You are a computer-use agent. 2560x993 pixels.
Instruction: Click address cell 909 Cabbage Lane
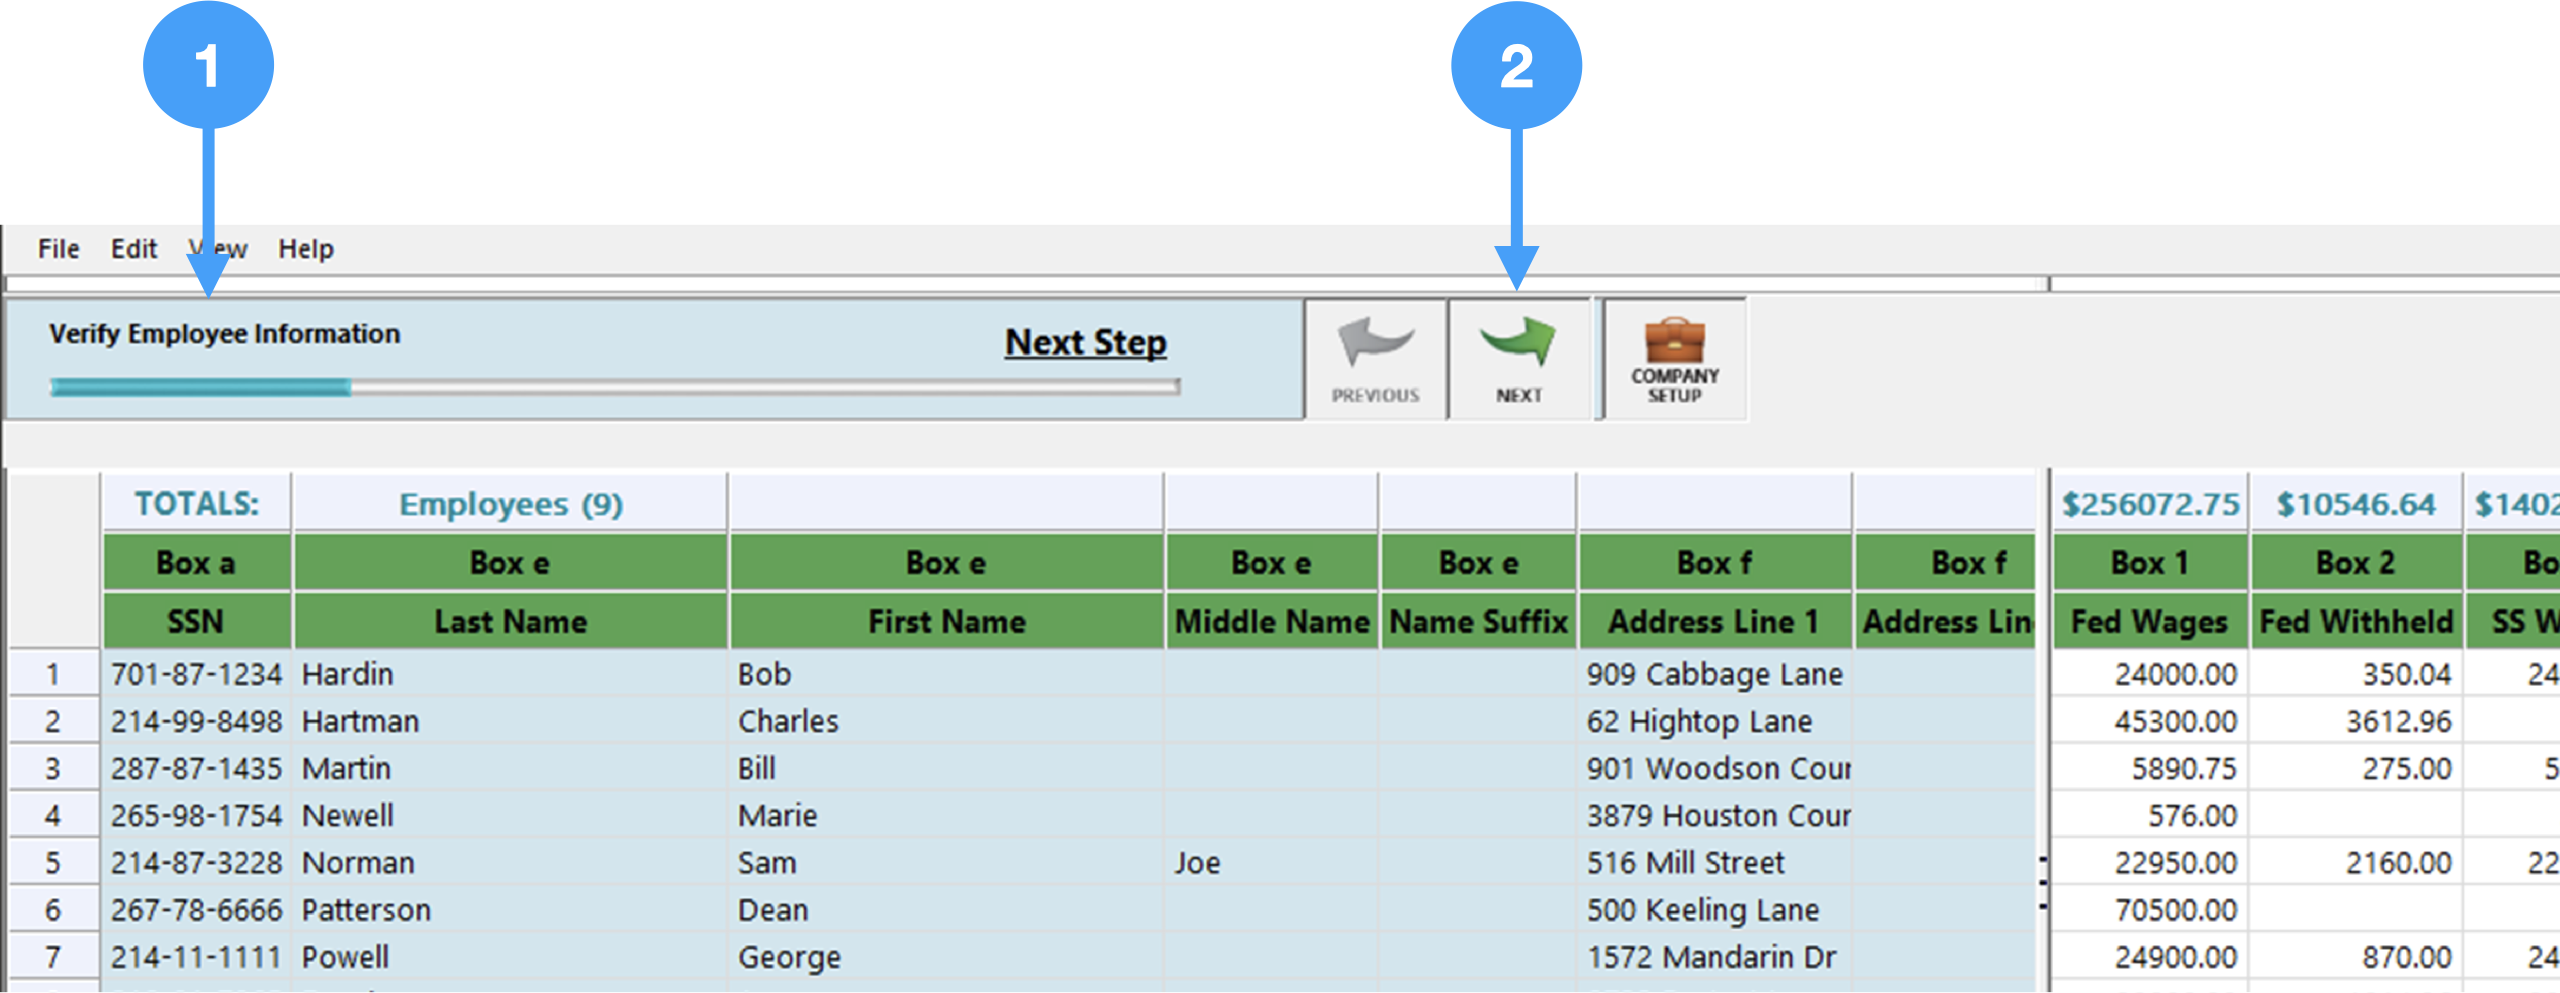pos(1713,675)
